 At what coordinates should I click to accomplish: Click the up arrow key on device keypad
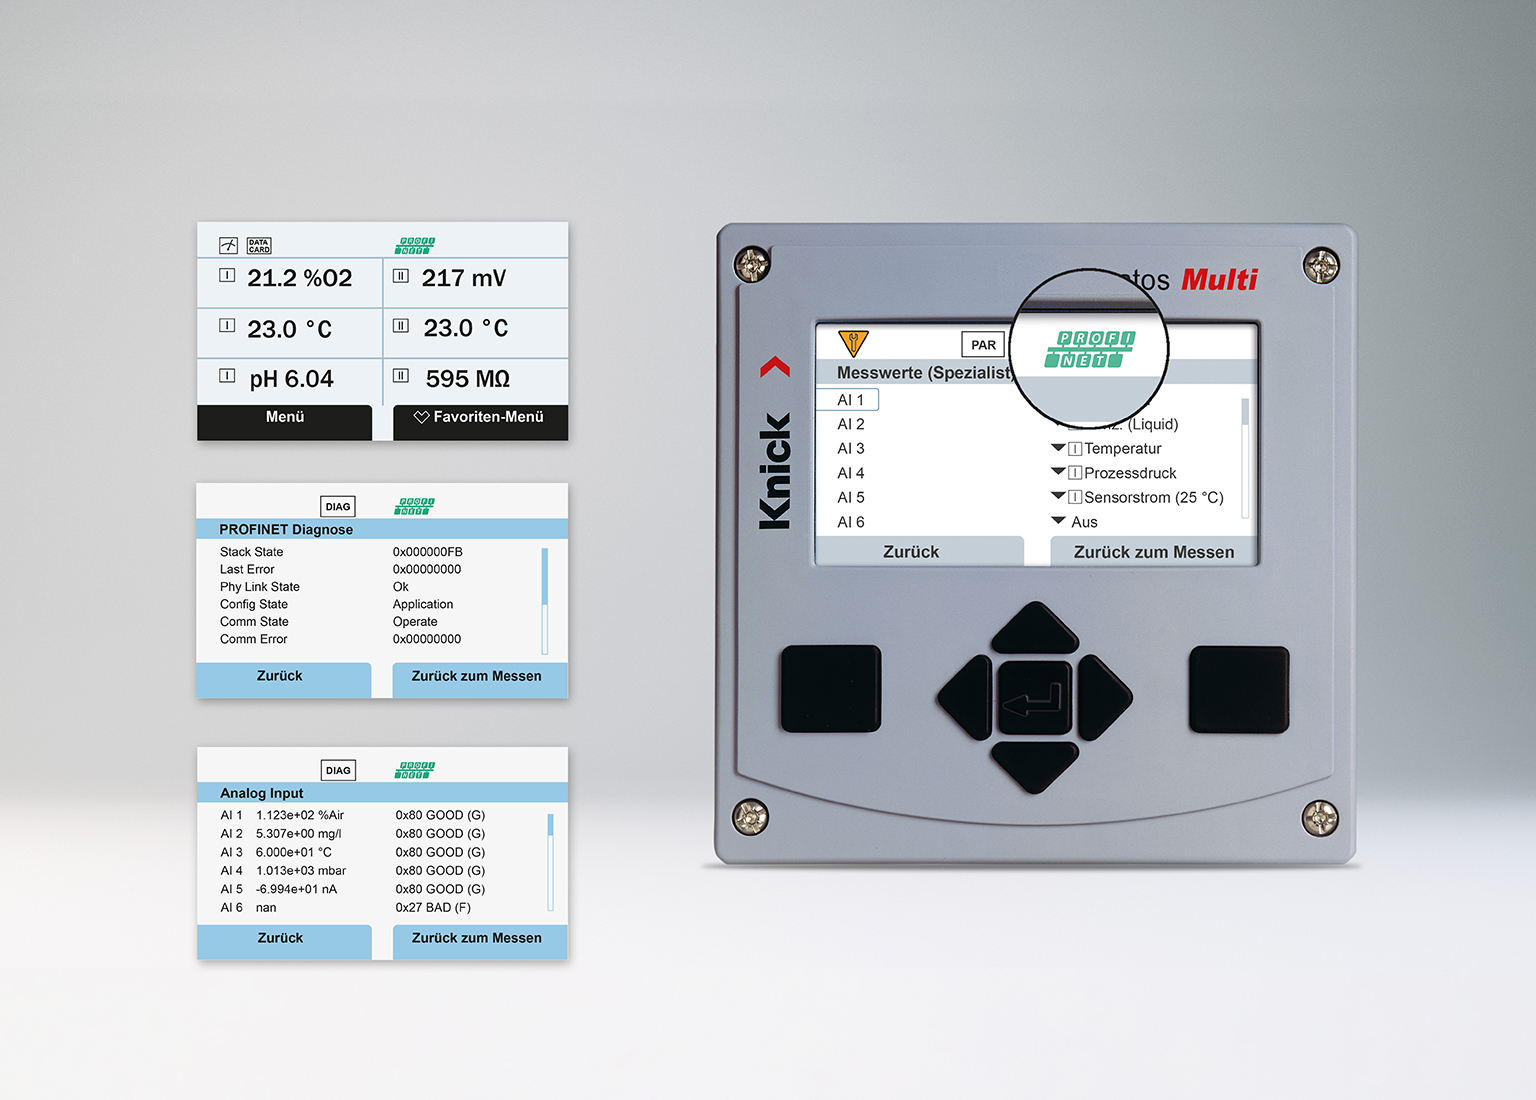[1035, 628]
